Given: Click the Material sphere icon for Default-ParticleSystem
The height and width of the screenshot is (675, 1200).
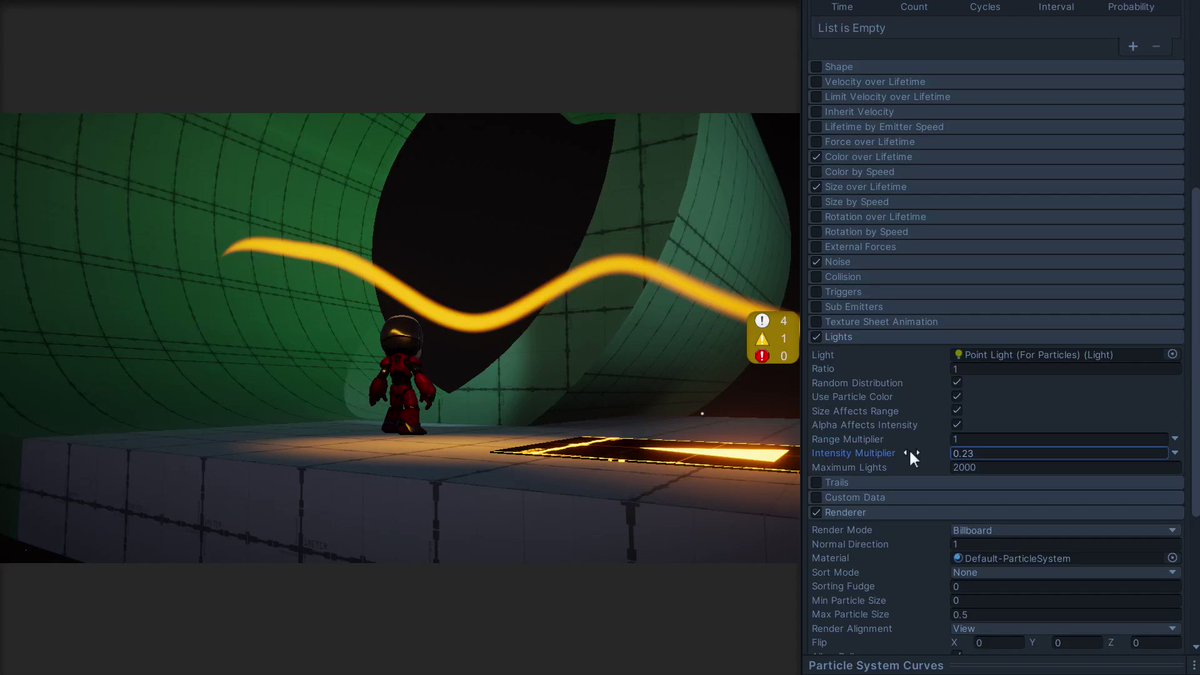Looking at the screenshot, I should tap(957, 558).
